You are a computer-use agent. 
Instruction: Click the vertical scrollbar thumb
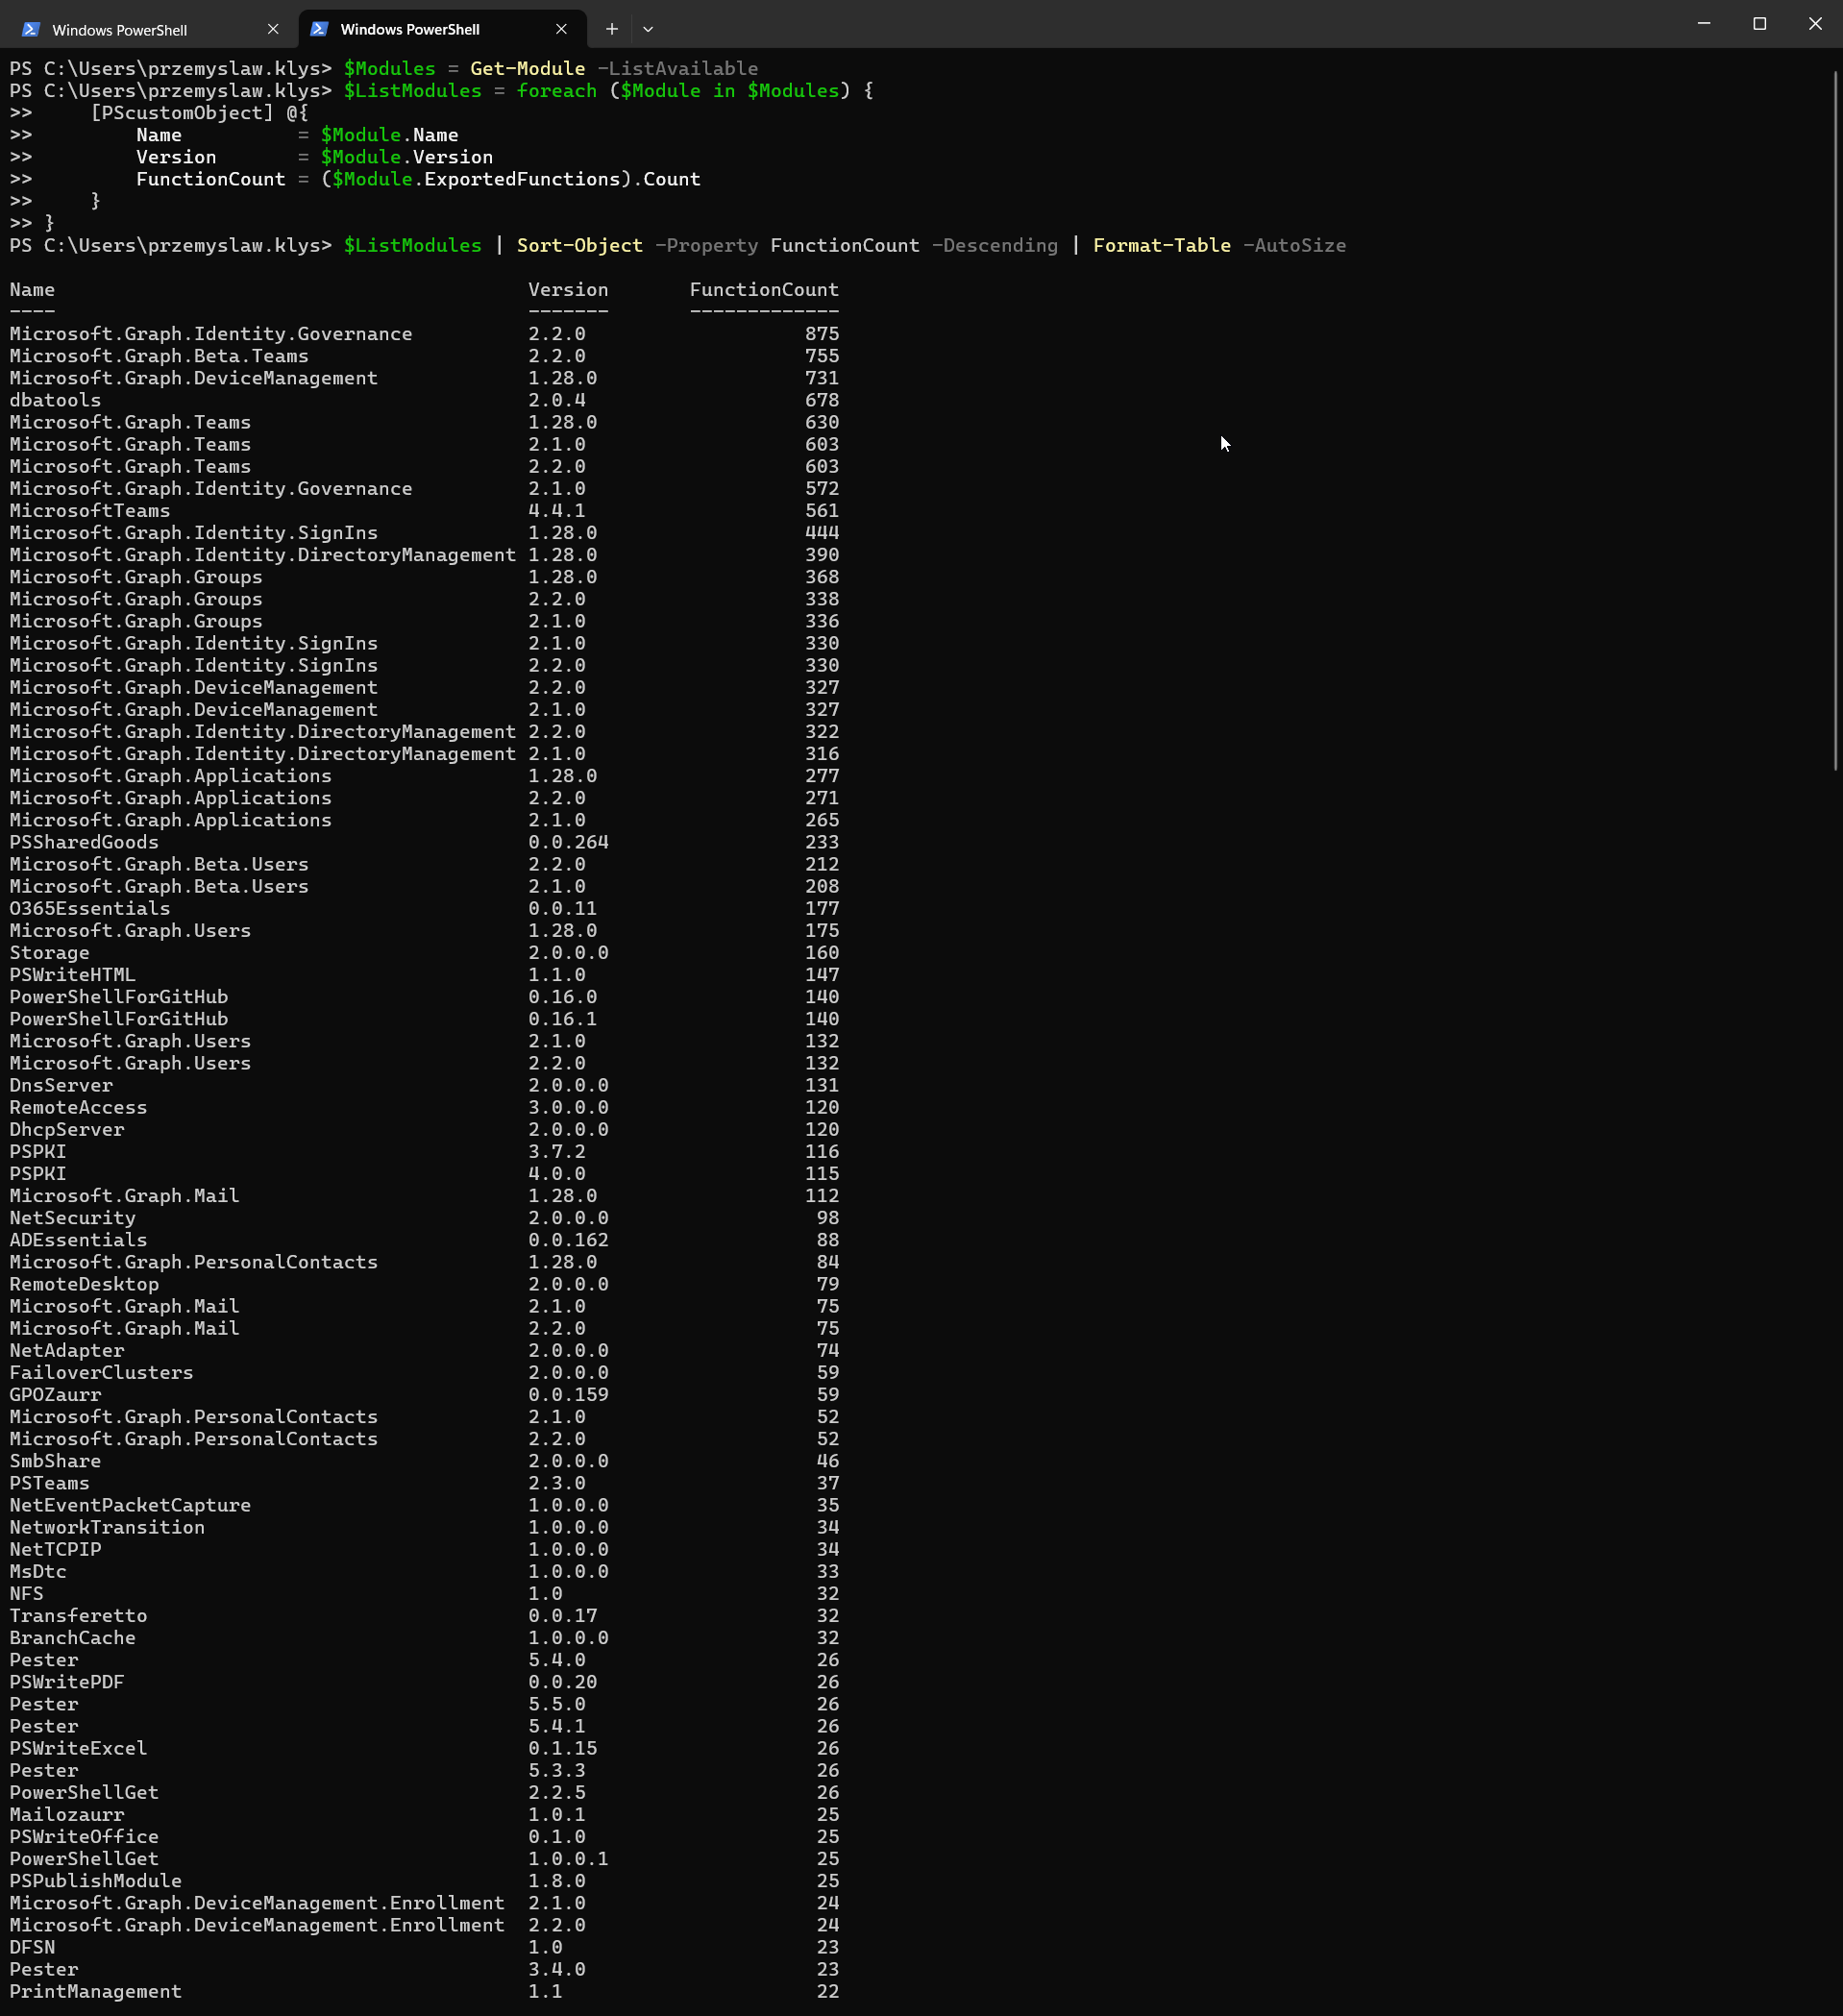click(x=1836, y=420)
